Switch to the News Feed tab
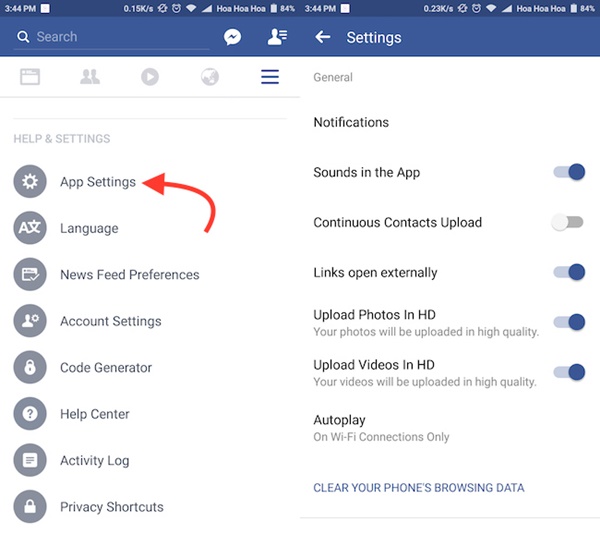 tap(30, 77)
